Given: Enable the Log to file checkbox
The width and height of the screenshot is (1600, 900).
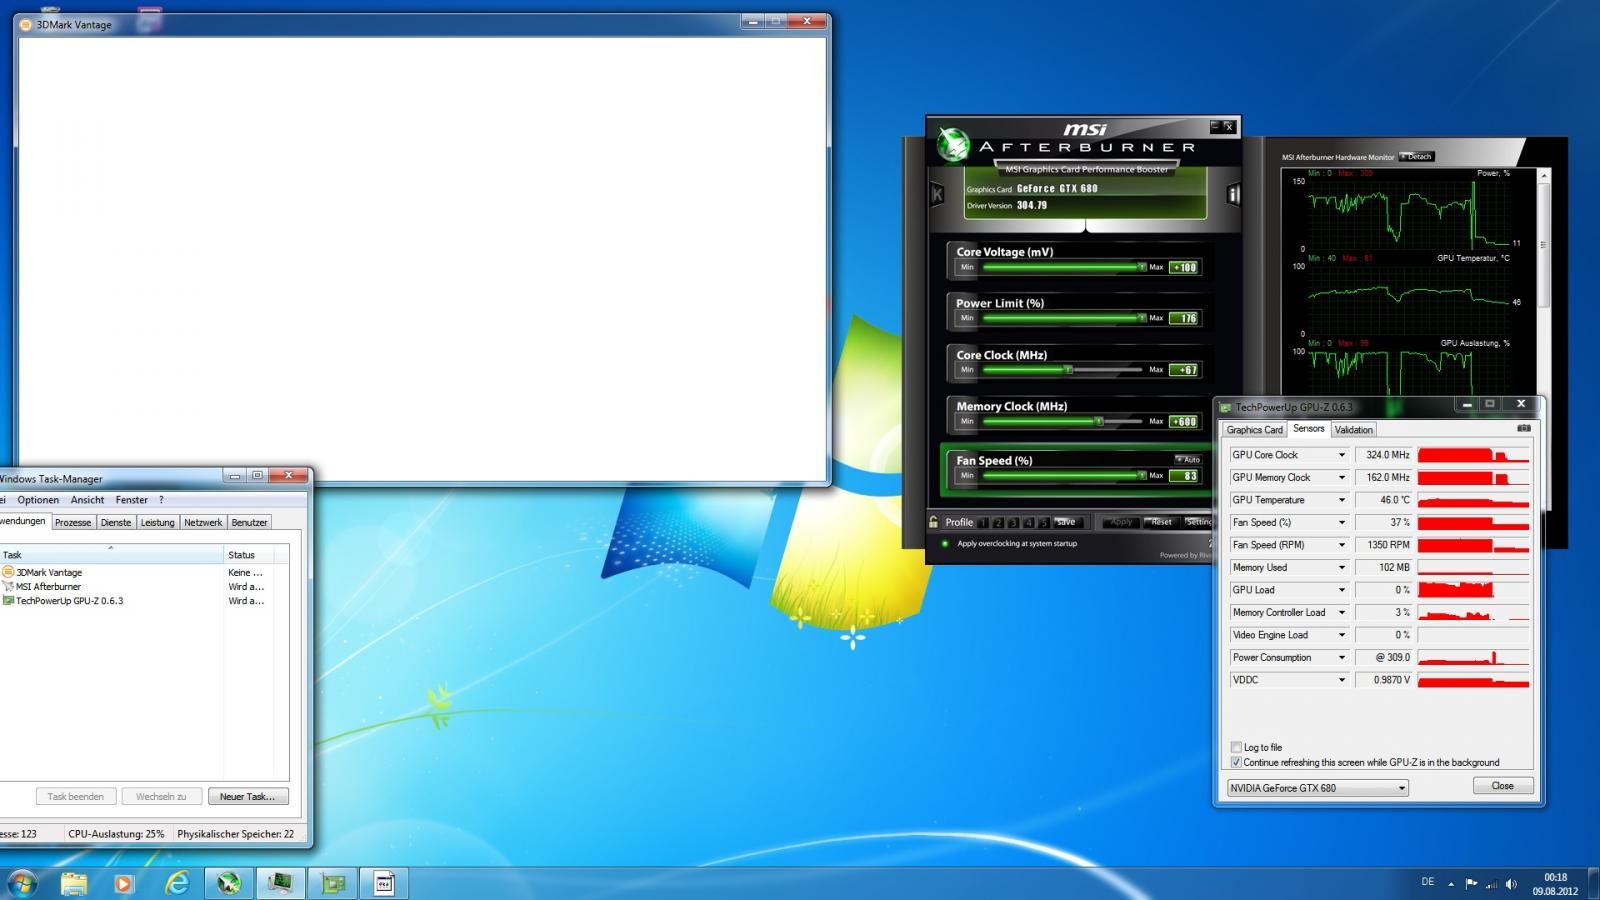Looking at the screenshot, I should (1236, 747).
